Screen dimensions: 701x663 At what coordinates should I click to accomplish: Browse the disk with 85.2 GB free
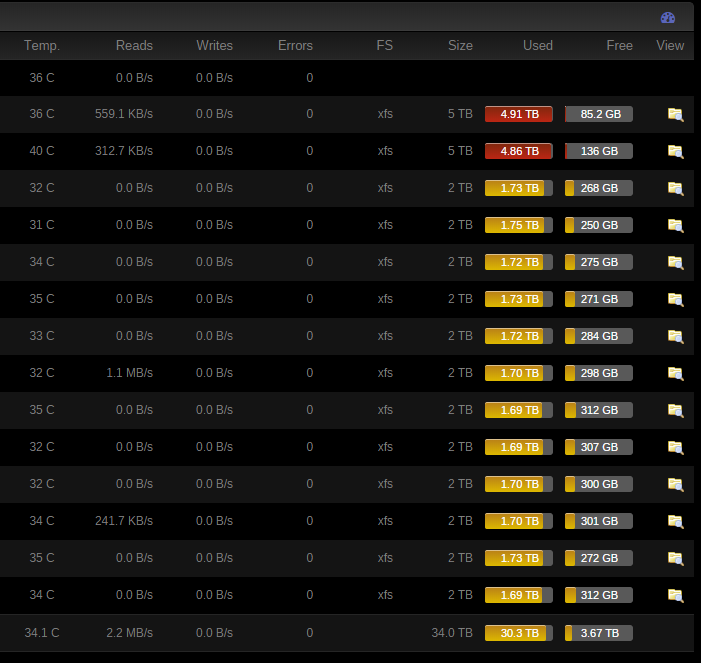(676, 114)
